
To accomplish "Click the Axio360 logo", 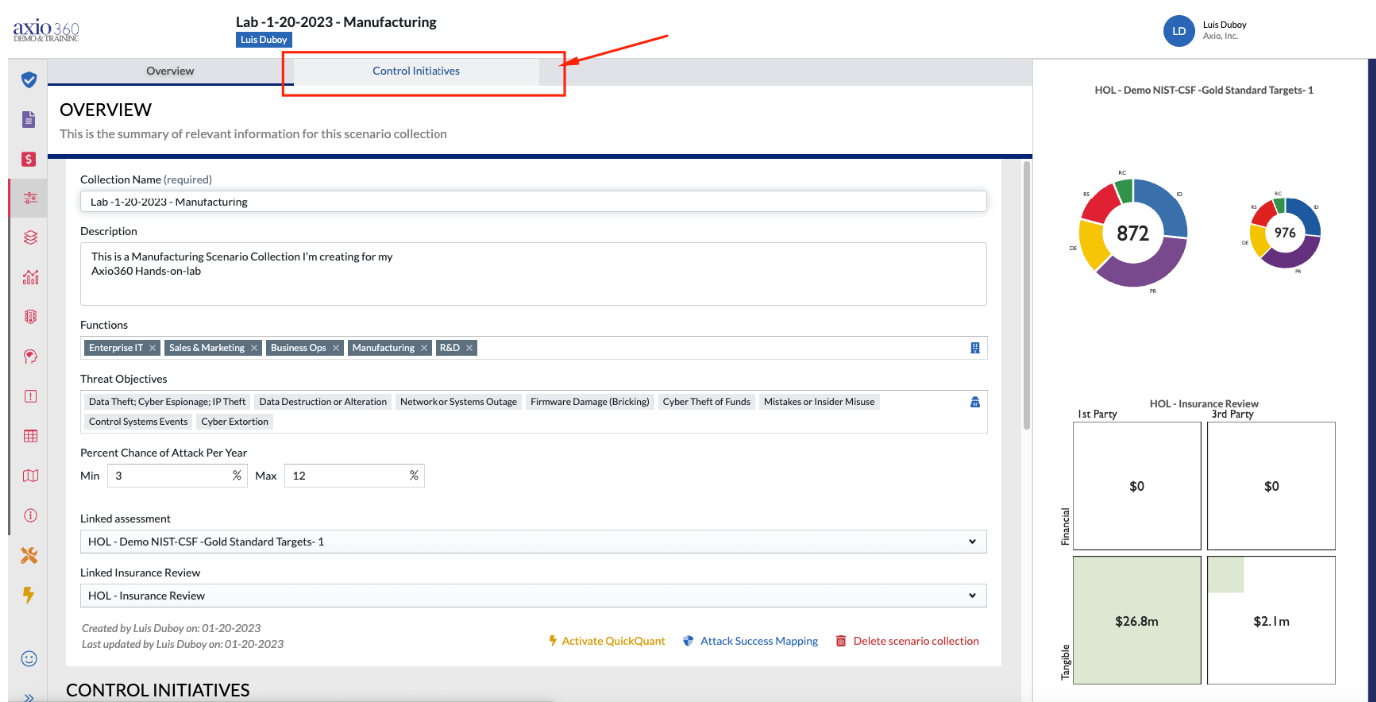I will coord(46,30).
